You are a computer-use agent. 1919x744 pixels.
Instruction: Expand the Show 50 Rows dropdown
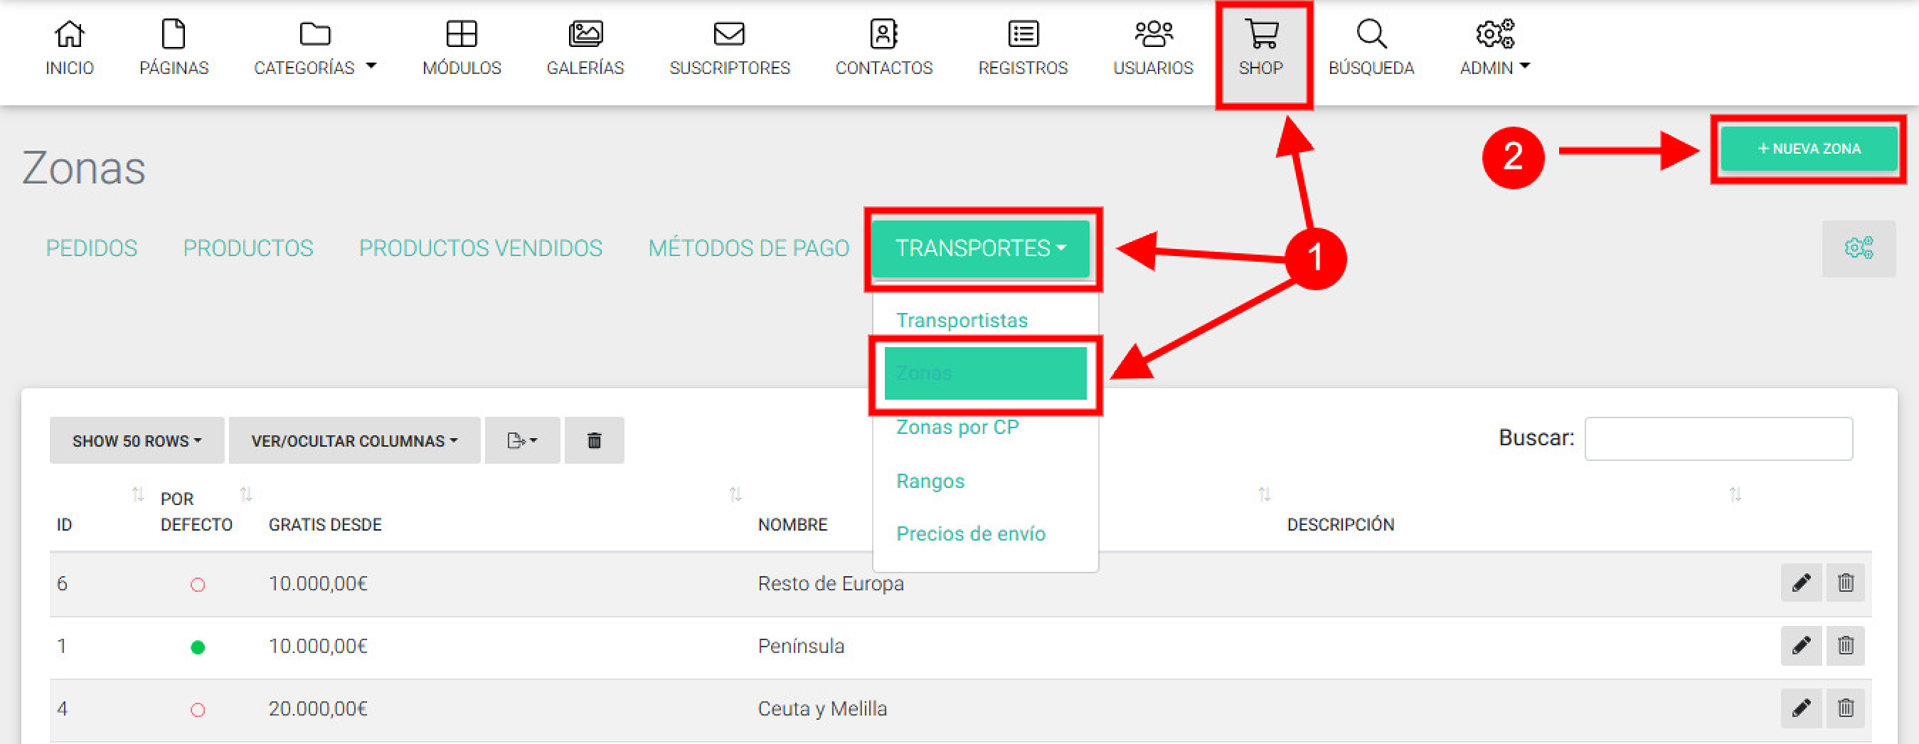coord(137,441)
